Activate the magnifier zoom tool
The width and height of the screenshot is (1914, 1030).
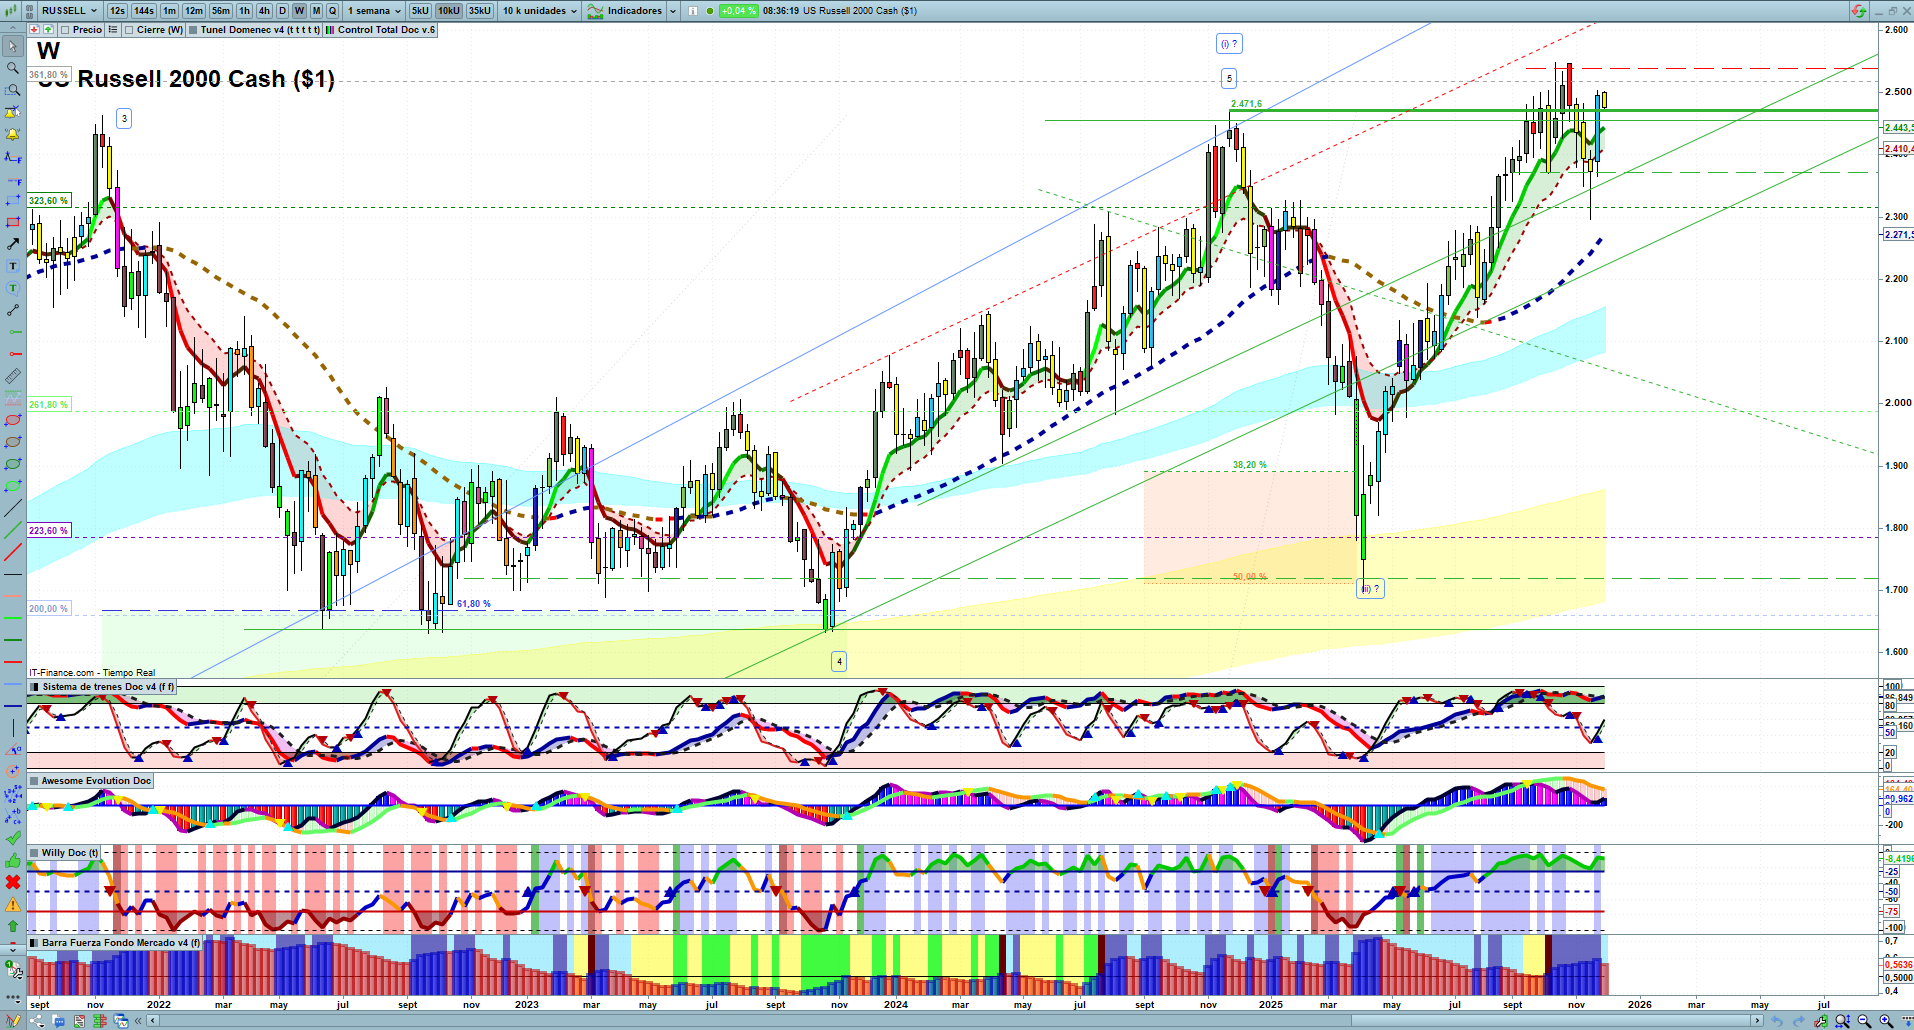pyautogui.click(x=13, y=68)
